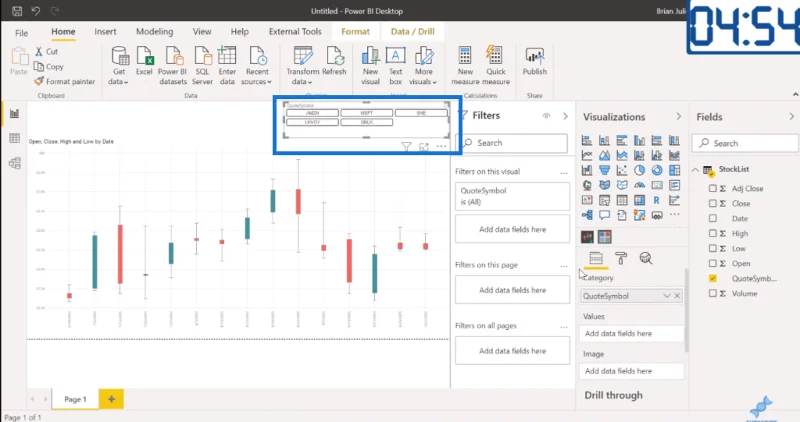Select the Chiclet Slicer custom visual icon
Screen dimensions: 800x422
605,237
